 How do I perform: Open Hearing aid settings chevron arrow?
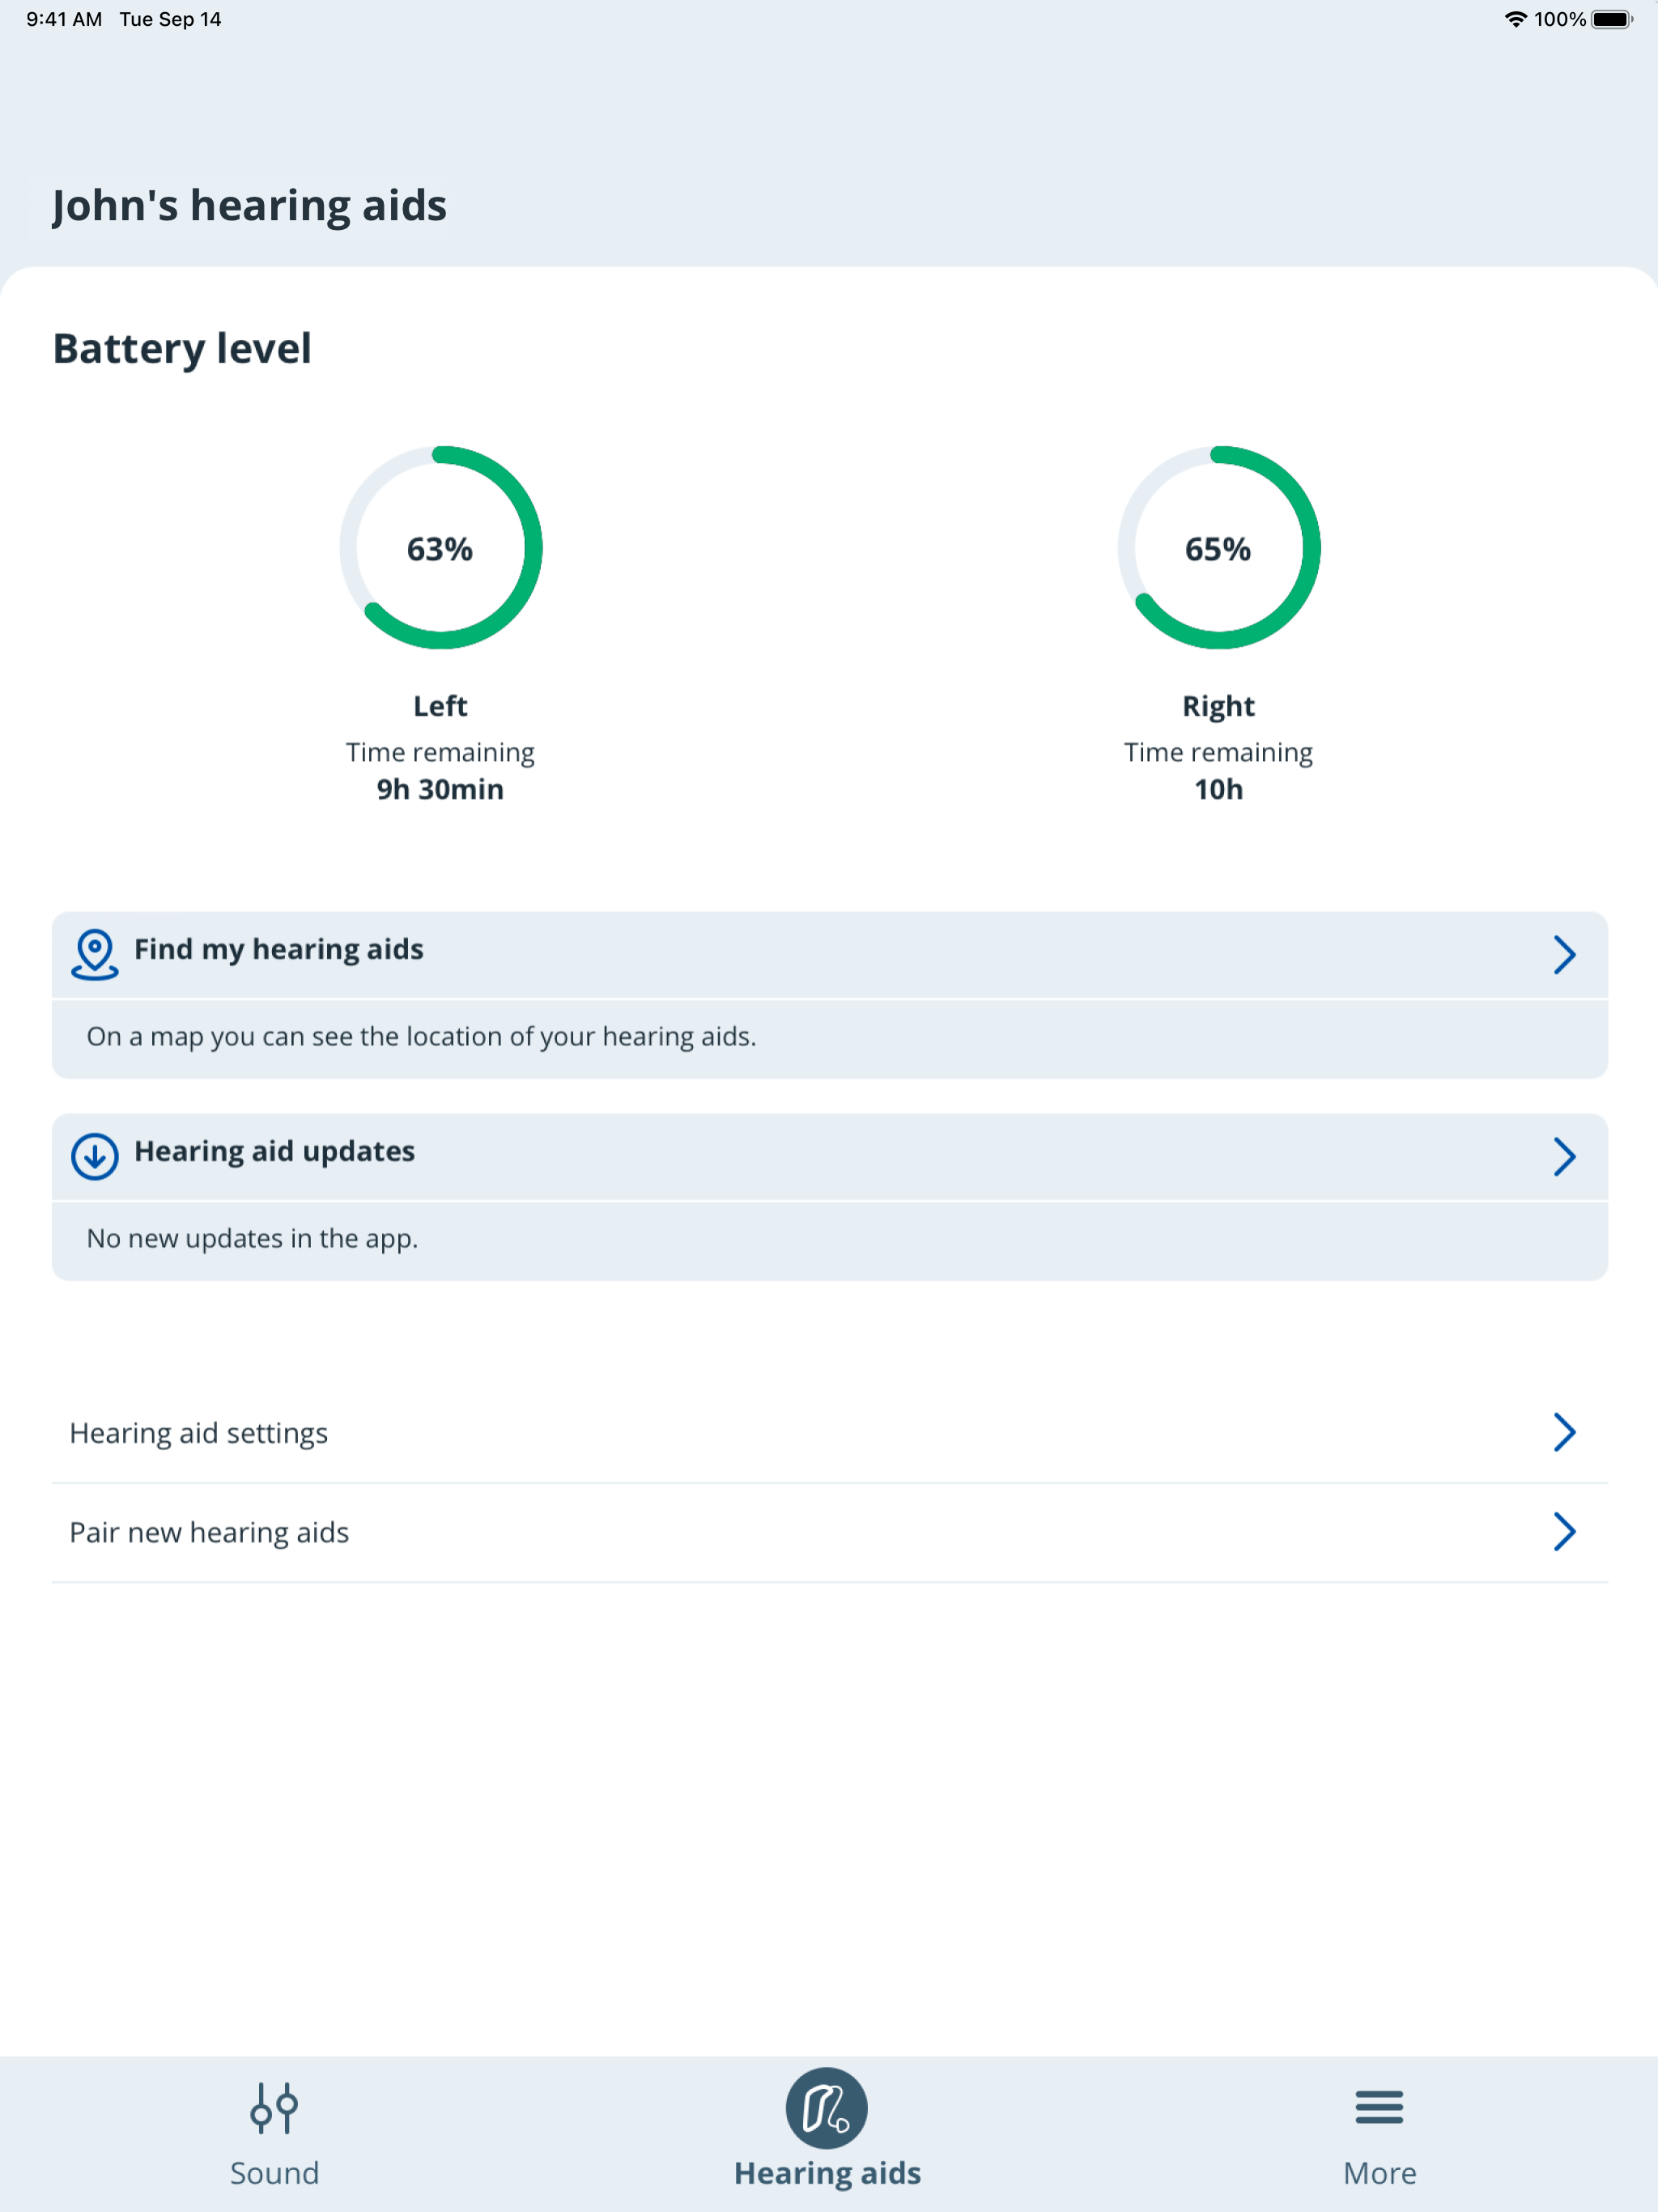1565,1432
